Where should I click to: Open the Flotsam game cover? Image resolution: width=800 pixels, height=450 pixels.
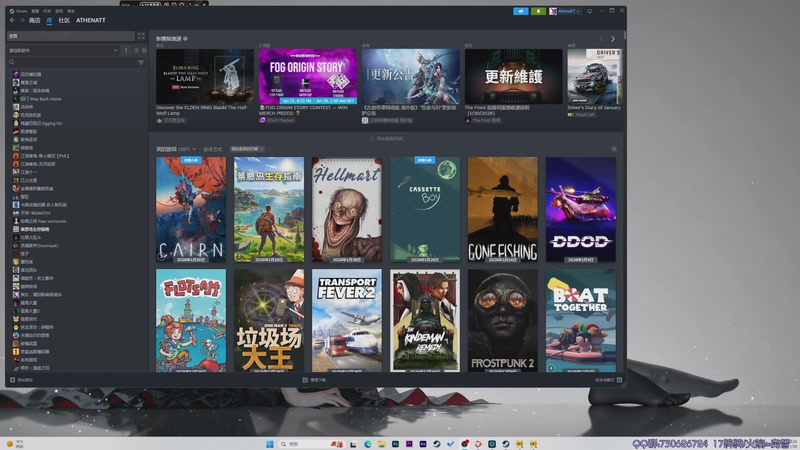[191, 320]
